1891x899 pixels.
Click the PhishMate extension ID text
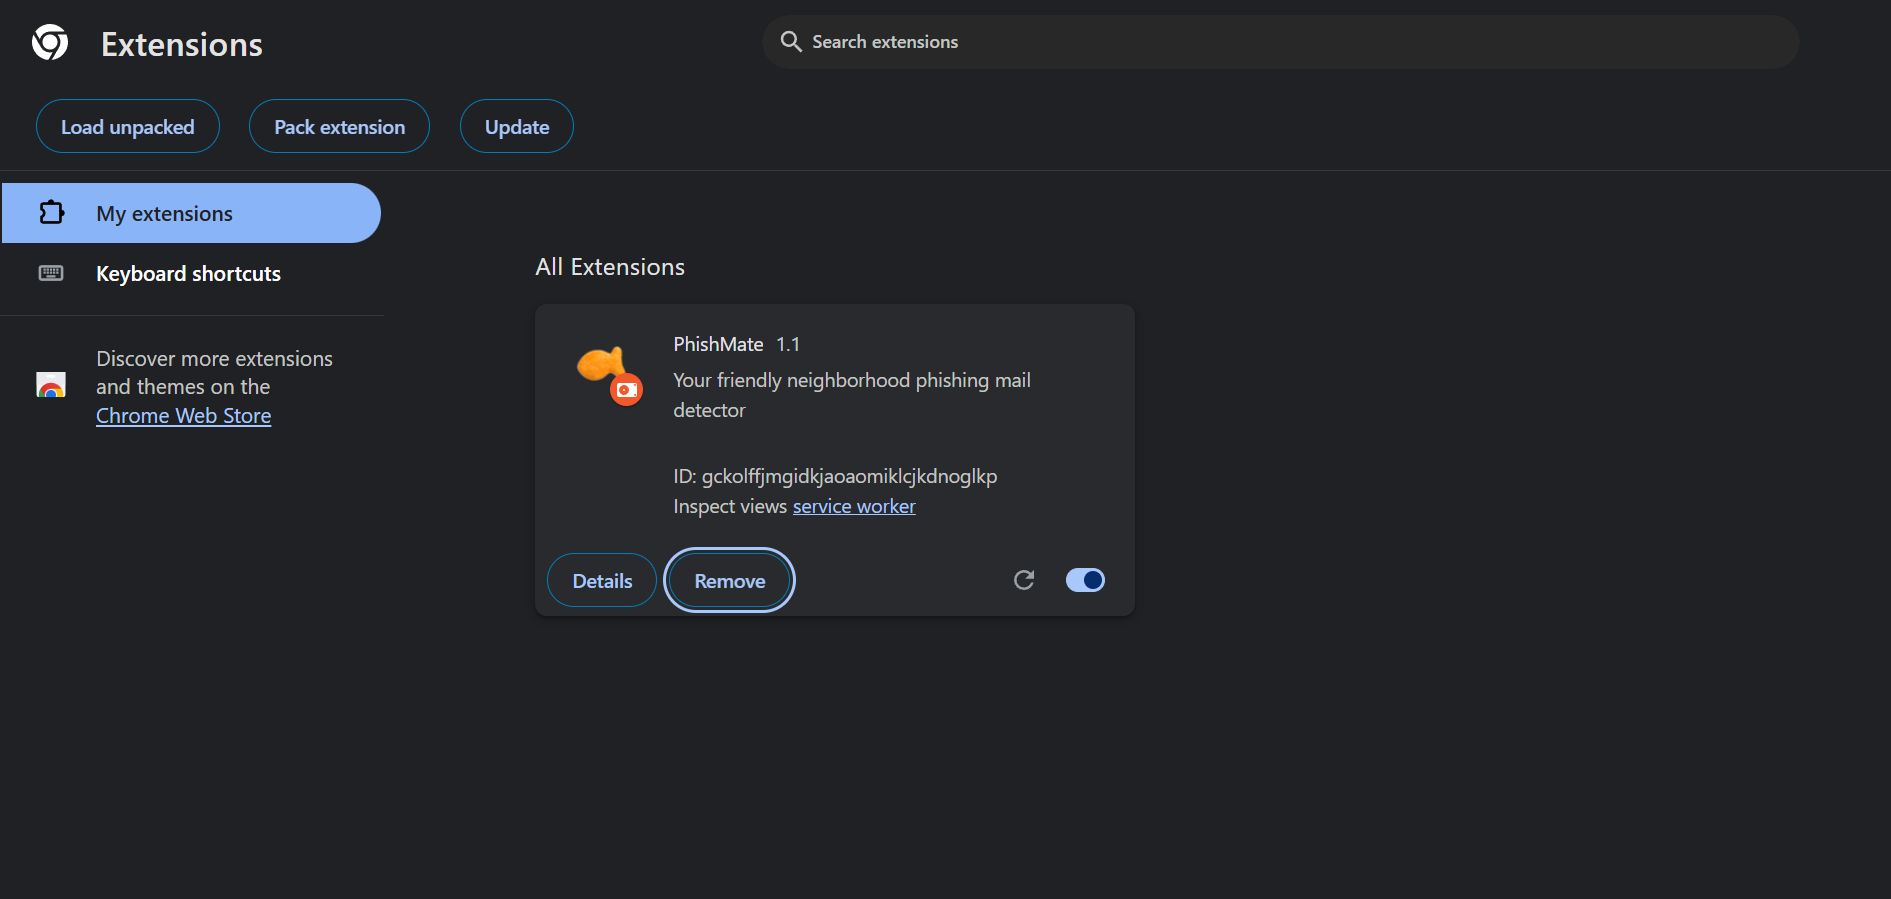tap(835, 477)
